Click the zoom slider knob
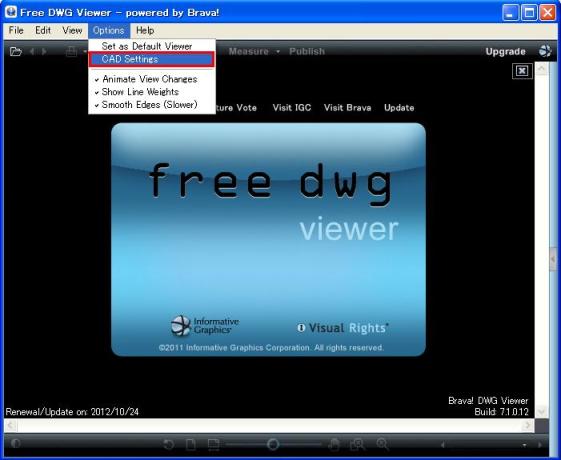Screen dimensions: 561x460 (x=273, y=444)
